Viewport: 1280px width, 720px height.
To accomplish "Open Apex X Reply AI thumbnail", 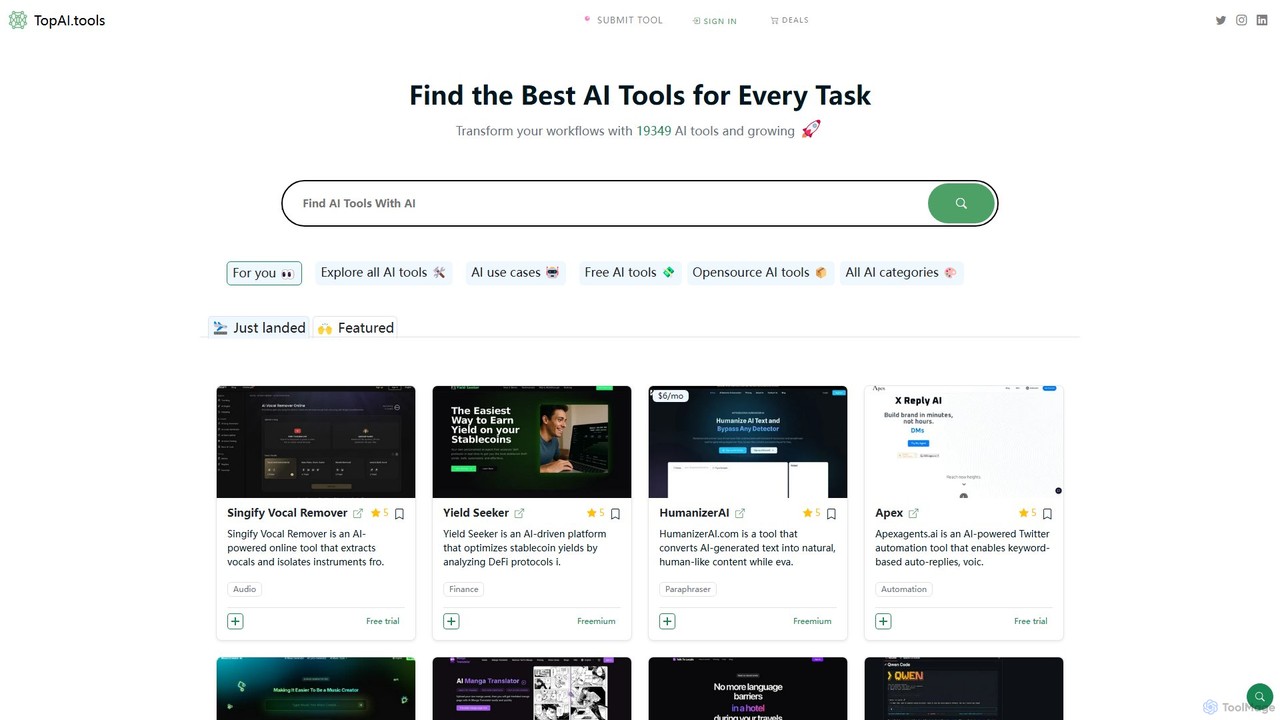I will pos(964,442).
